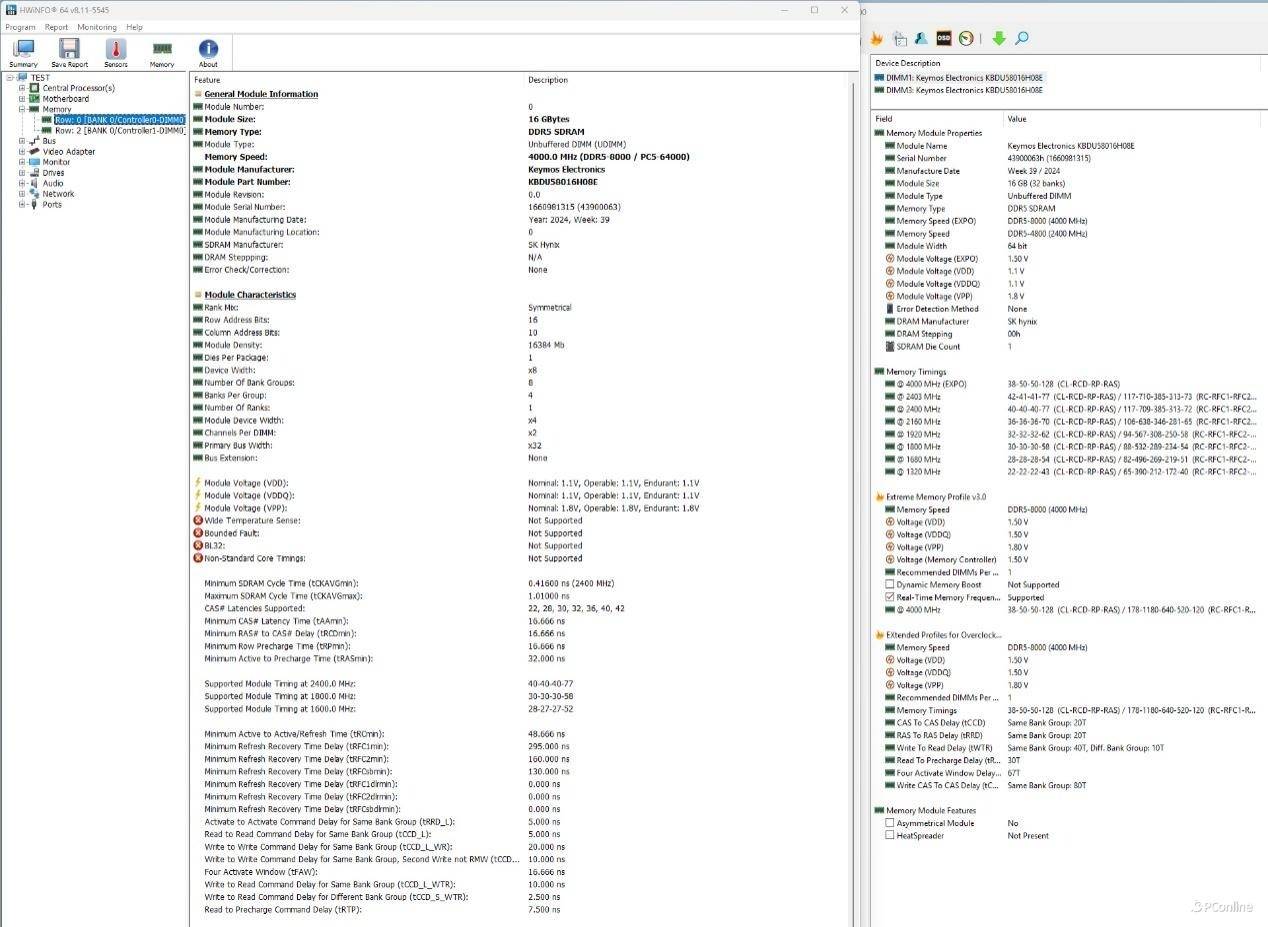This screenshot has width=1268, height=927.
Task: Expand the Network tree node
Action: [x=22, y=193]
